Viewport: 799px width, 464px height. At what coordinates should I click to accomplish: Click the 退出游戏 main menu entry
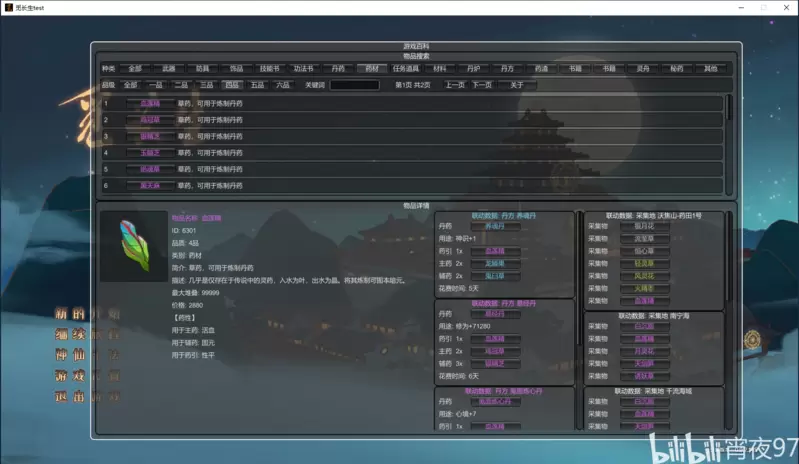88,396
